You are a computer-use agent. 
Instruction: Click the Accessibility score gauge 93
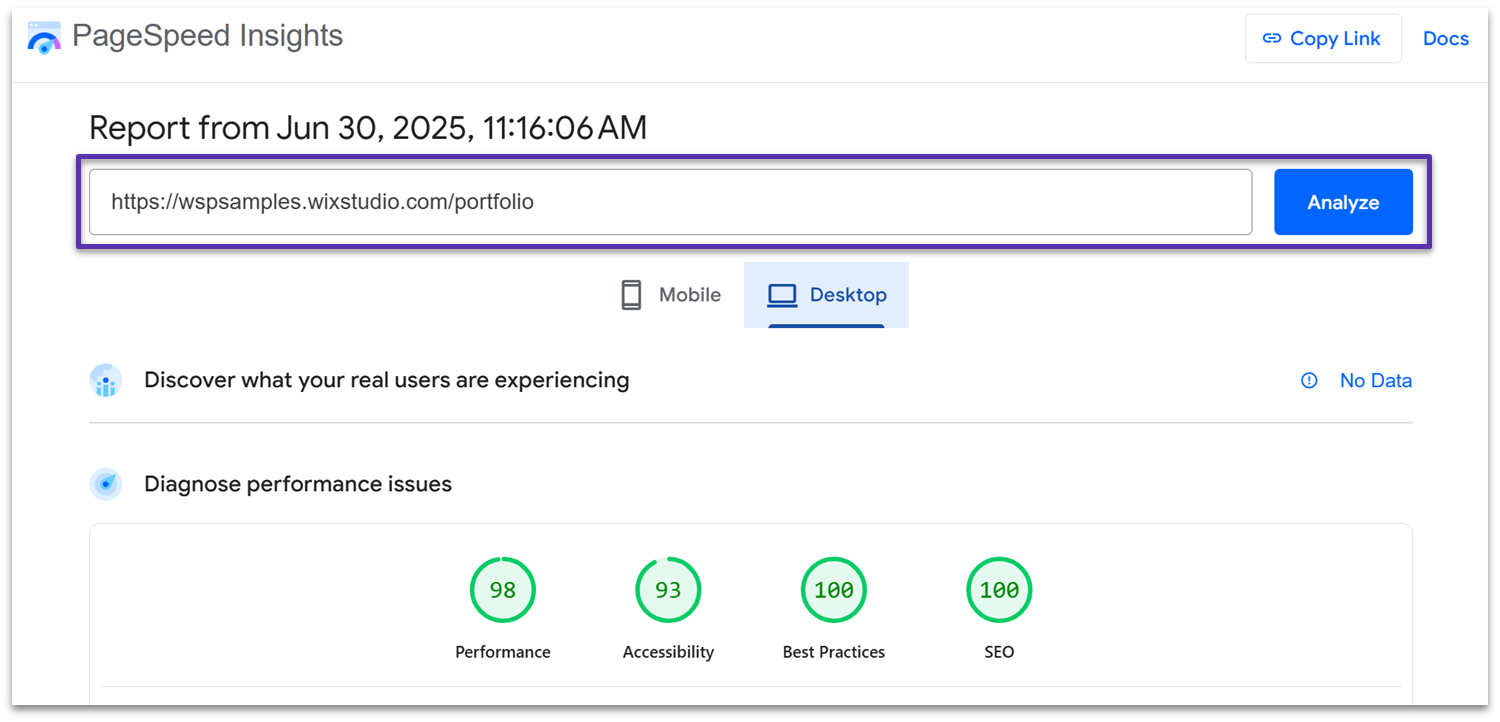coord(668,590)
